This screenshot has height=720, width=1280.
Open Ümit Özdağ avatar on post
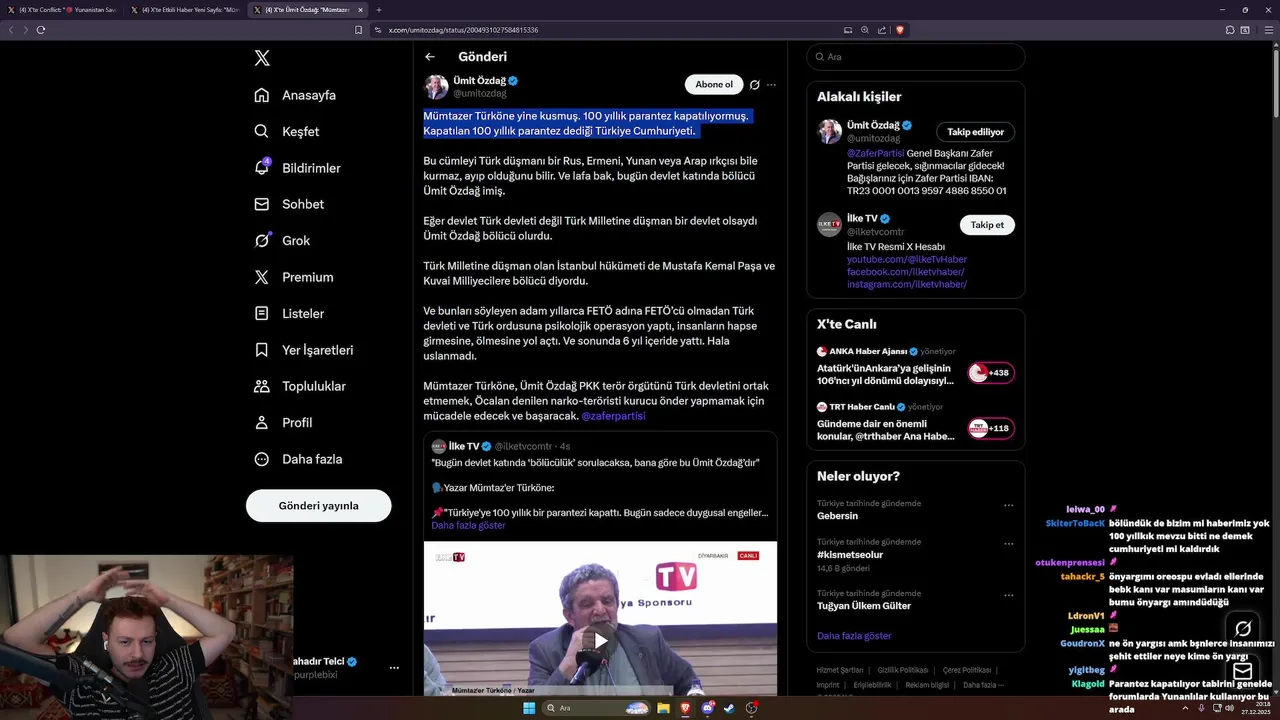(x=436, y=86)
